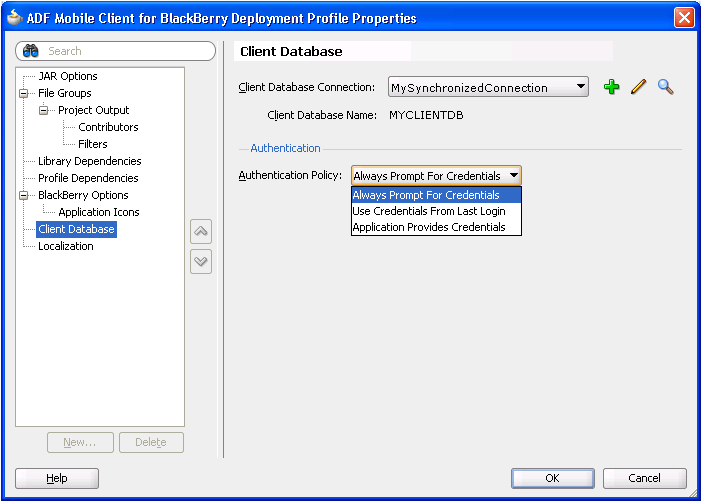This screenshot has height=501, width=701.
Task: Open Help for this dialog
Action: 57,478
